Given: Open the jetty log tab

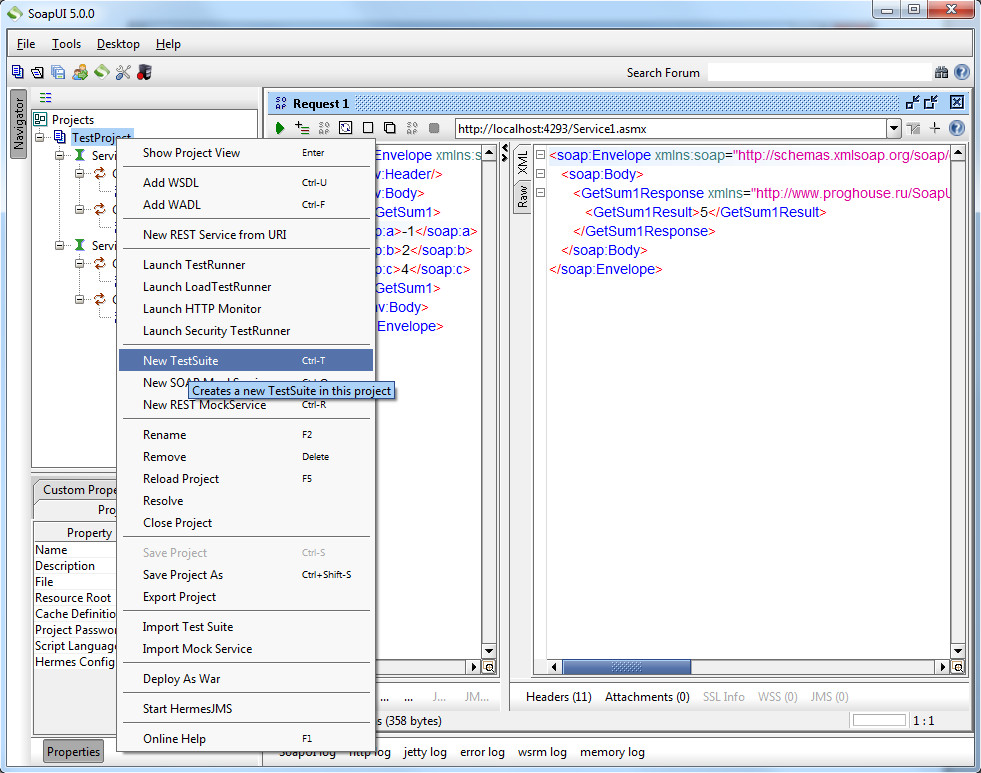Looking at the screenshot, I should tap(425, 752).
